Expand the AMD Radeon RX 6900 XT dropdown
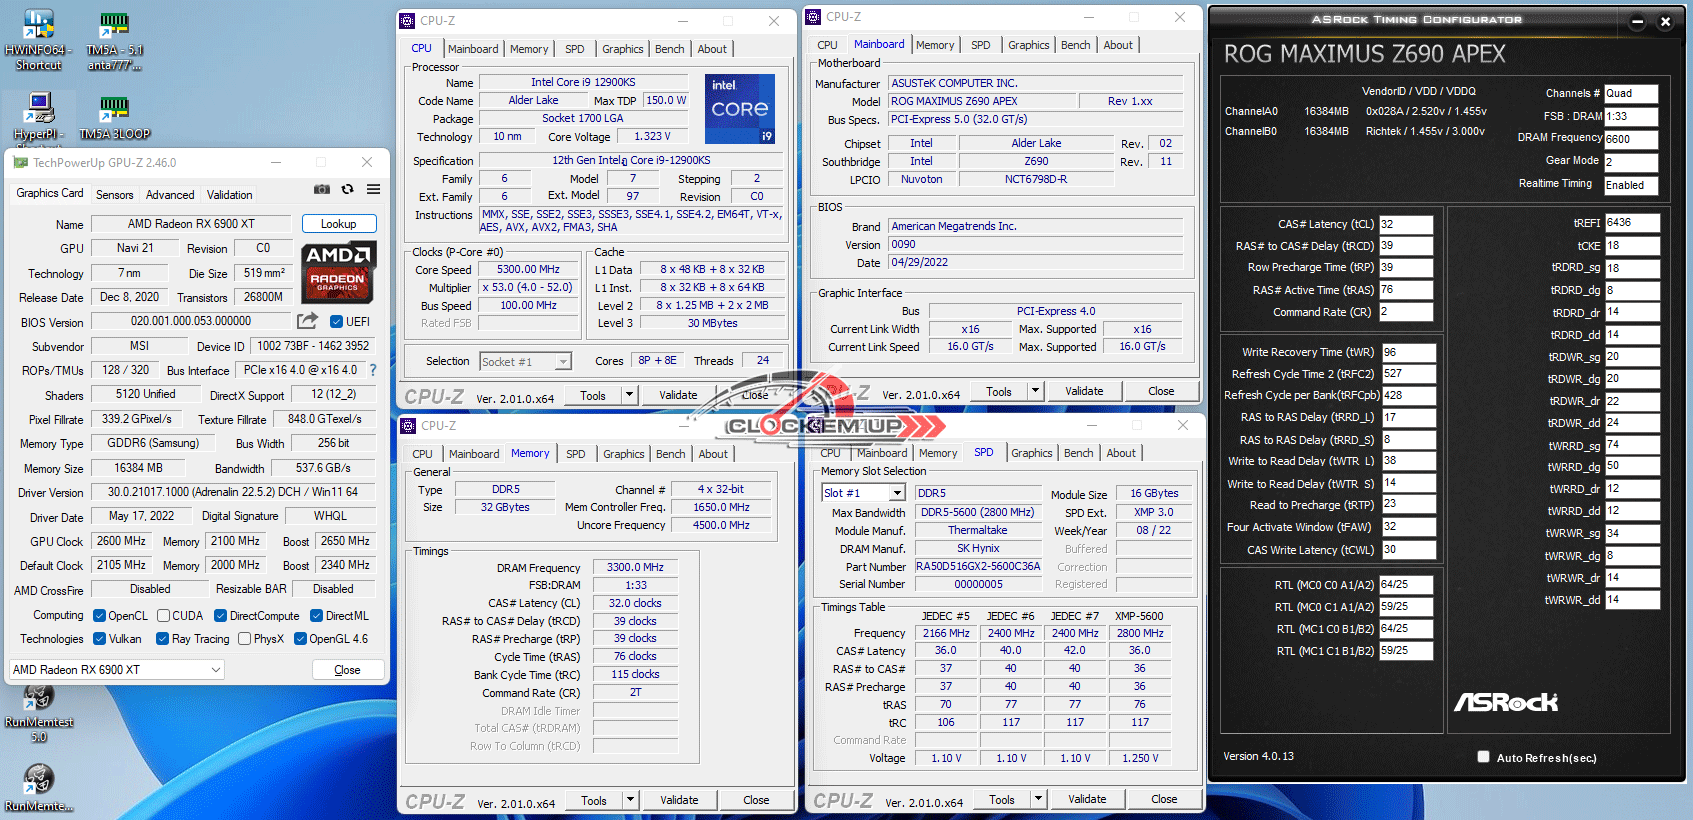1693x820 pixels. click(216, 670)
